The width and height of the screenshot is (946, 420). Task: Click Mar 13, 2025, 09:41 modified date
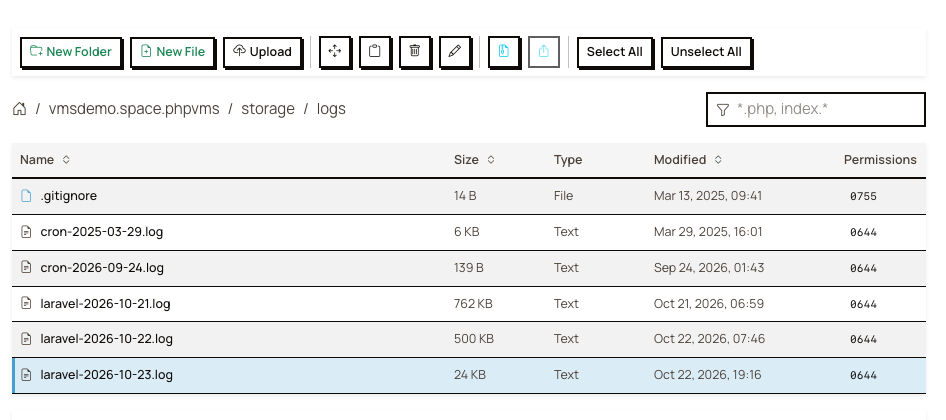tap(708, 196)
